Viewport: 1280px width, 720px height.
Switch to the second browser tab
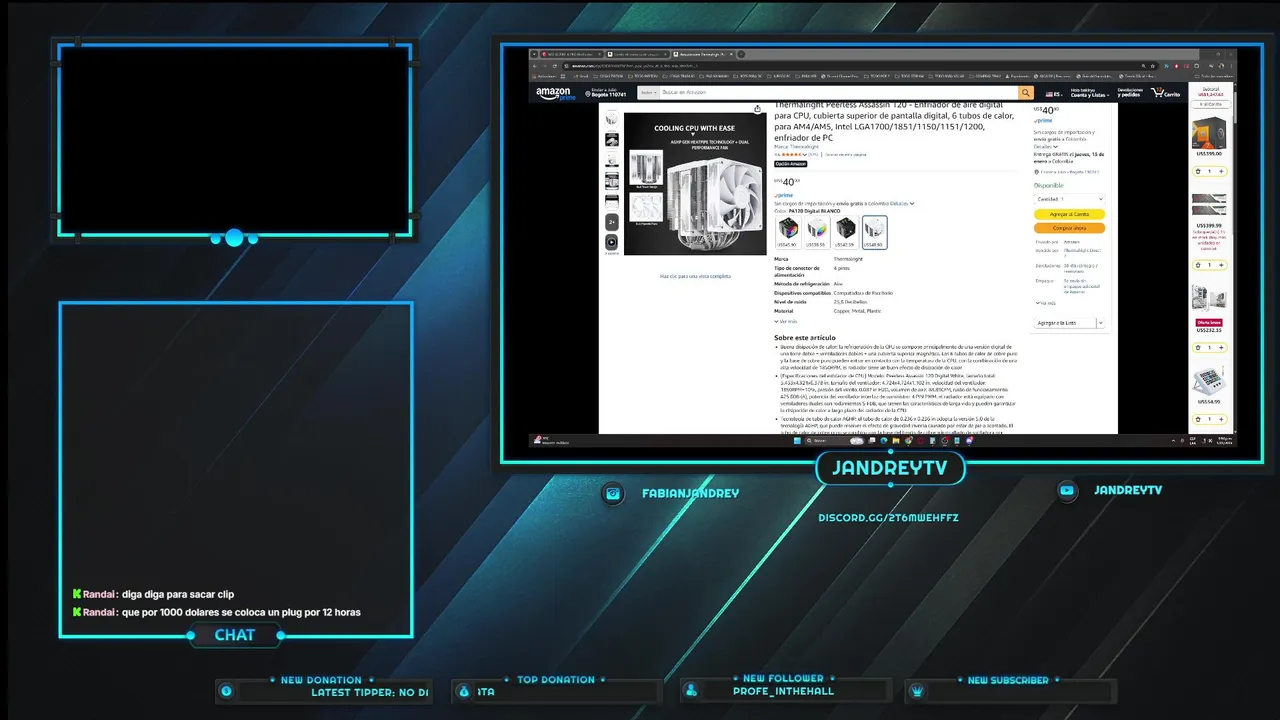(x=636, y=54)
